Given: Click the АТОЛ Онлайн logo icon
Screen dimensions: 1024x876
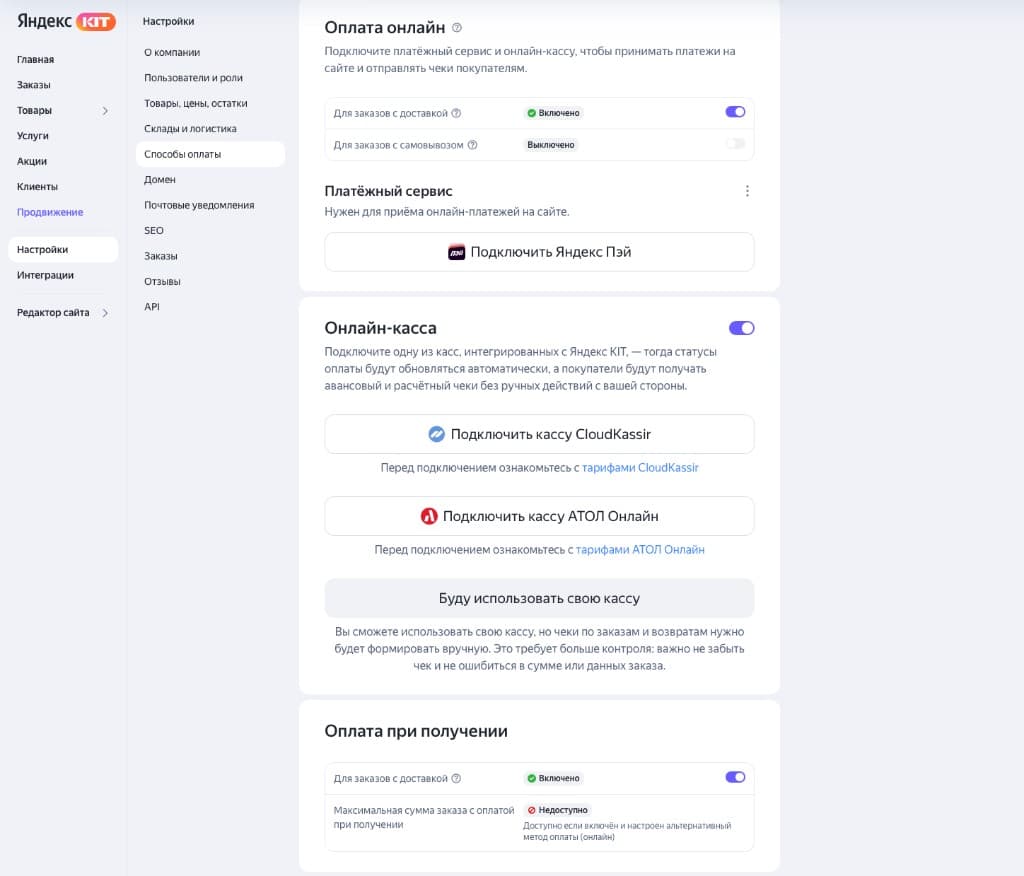Looking at the screenshot, I should pyautogui.click(x=428, y=516).
